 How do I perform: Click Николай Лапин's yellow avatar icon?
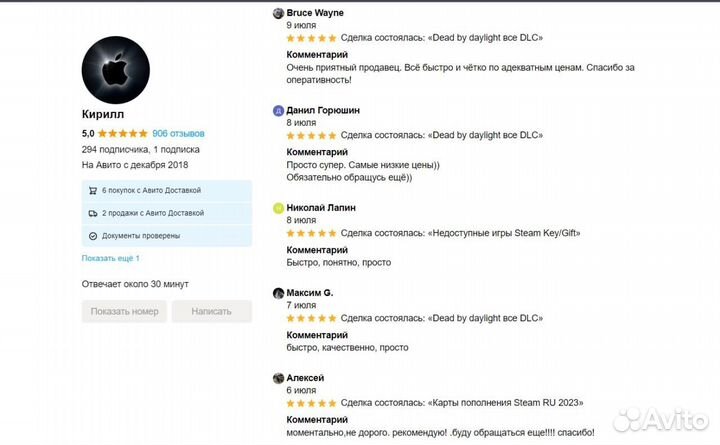pyautogui.click(x=277, y=208)
